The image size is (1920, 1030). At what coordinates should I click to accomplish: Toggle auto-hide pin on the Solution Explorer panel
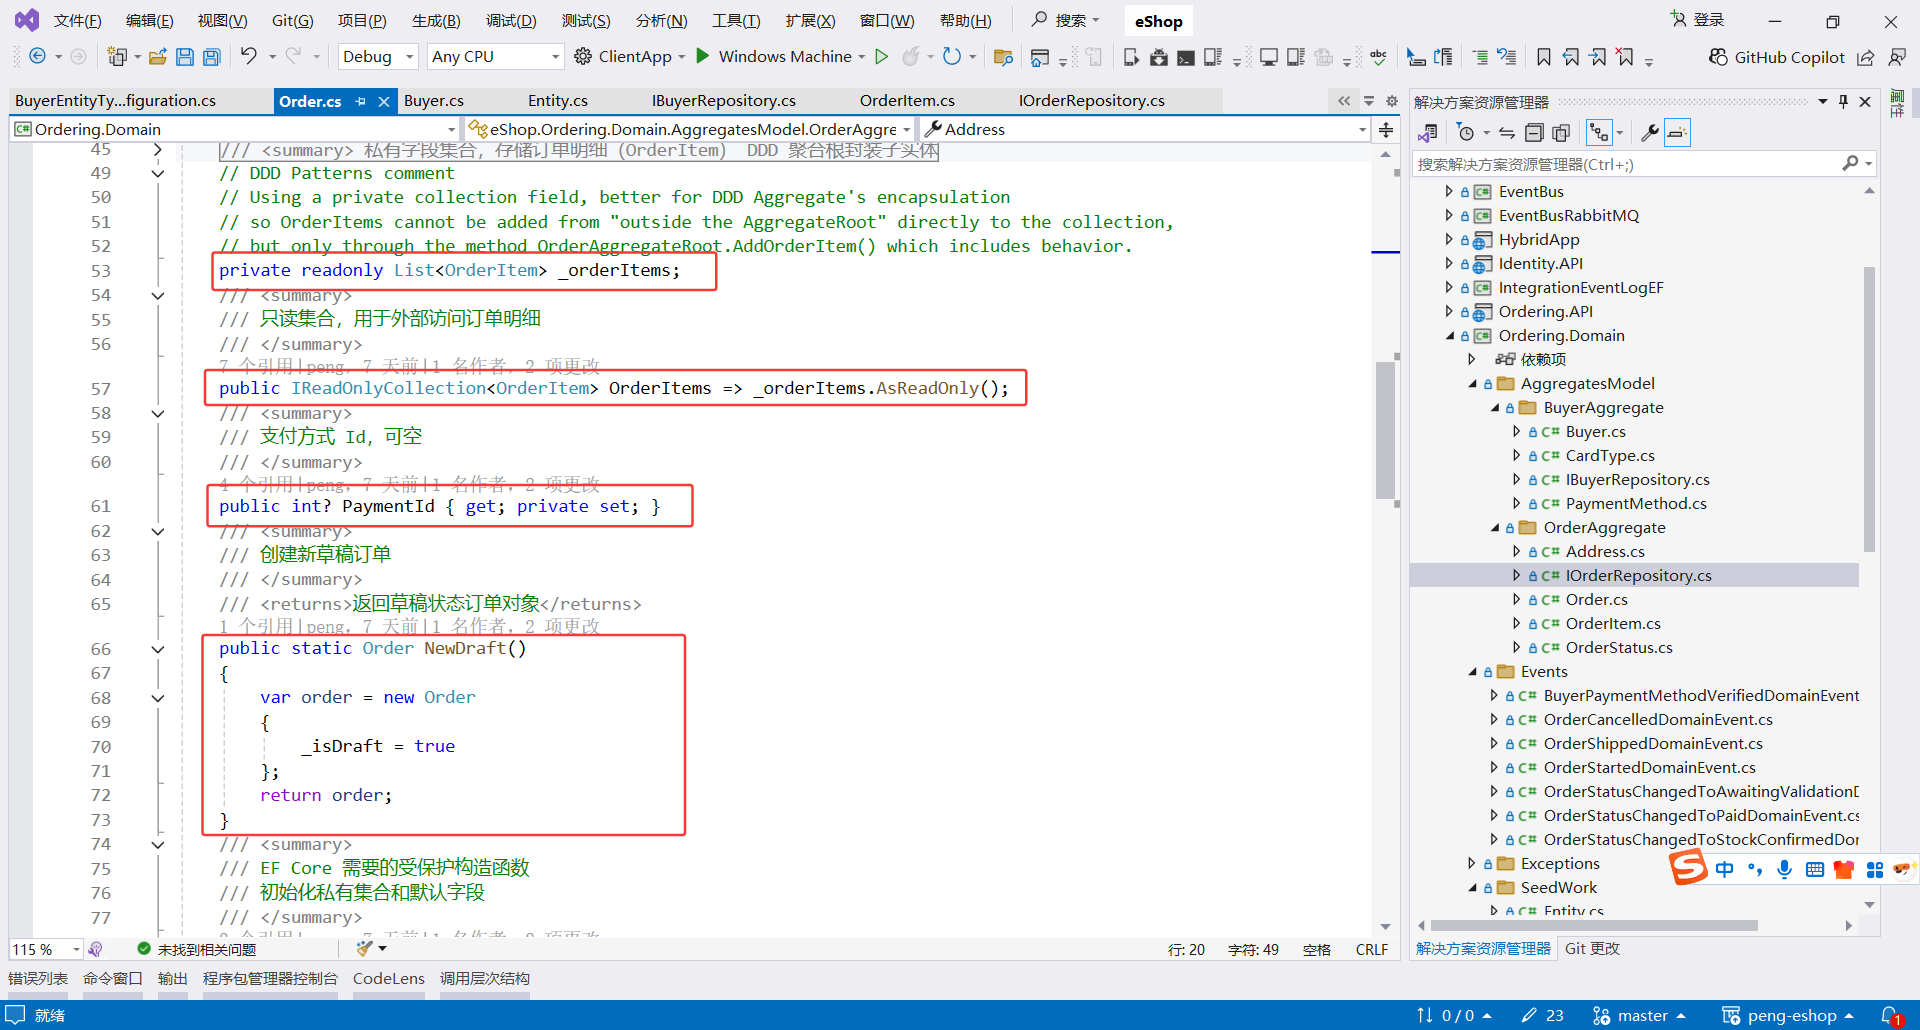1843,101
